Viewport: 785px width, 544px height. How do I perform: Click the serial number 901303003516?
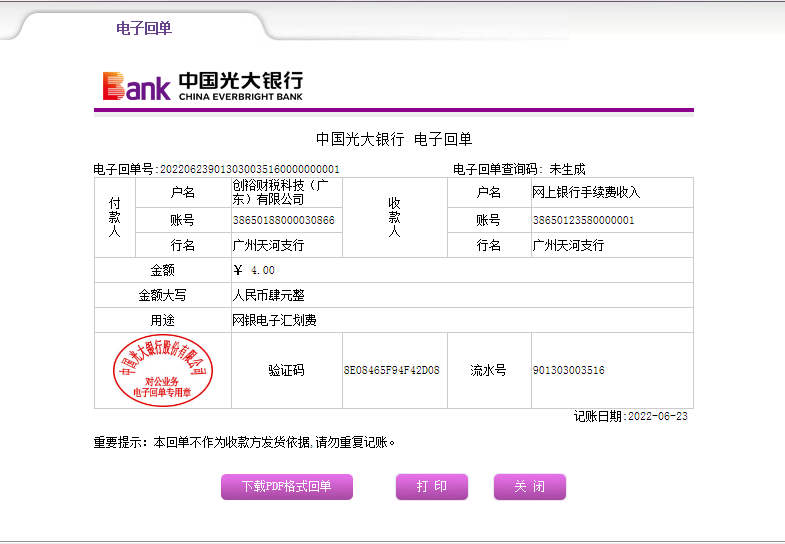568,370
